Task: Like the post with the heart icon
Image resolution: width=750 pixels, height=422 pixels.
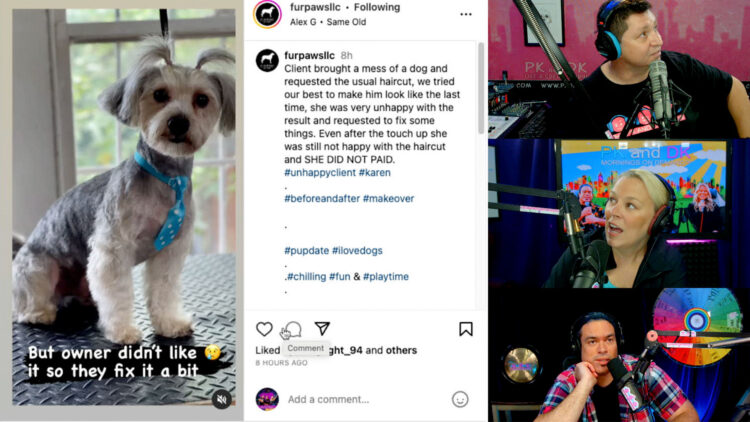Action: pyautogui.click(x=264, y=329)
